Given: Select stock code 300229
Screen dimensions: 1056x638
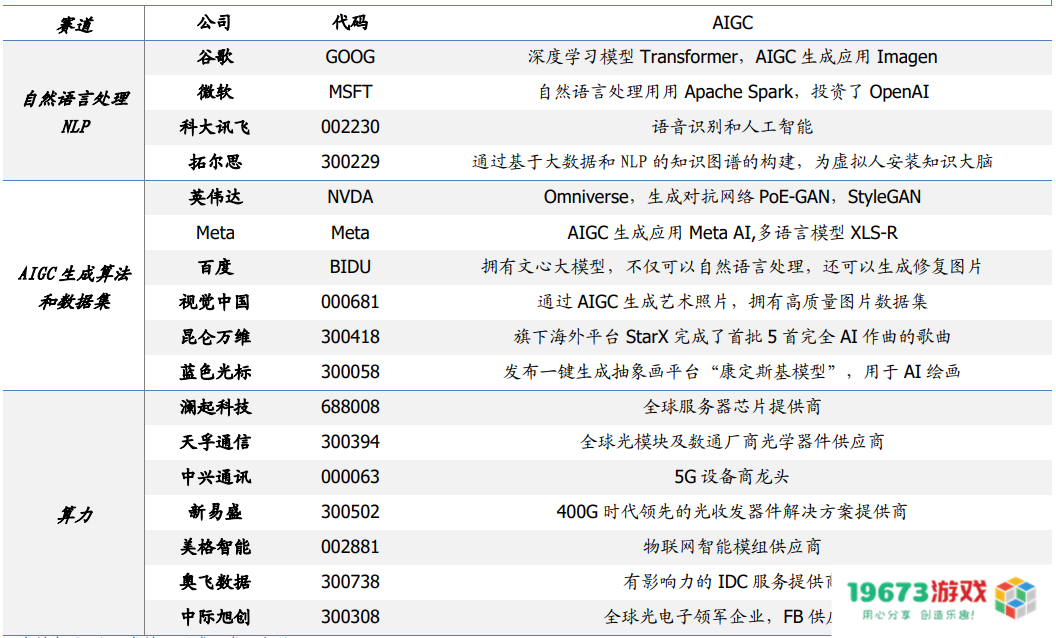Looking at the screenshot, I should click(x=350, y=162).
